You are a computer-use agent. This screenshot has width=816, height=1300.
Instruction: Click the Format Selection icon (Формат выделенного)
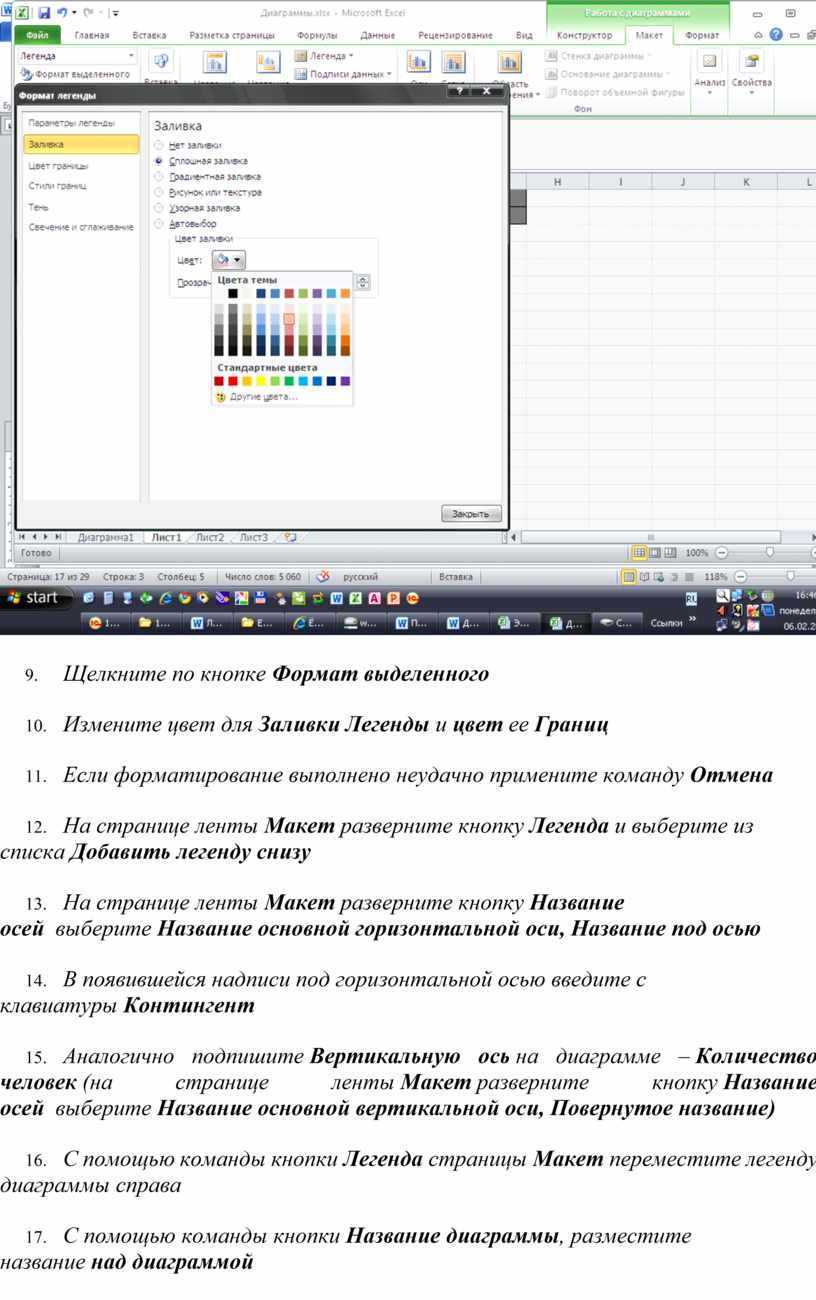point(27,74)
